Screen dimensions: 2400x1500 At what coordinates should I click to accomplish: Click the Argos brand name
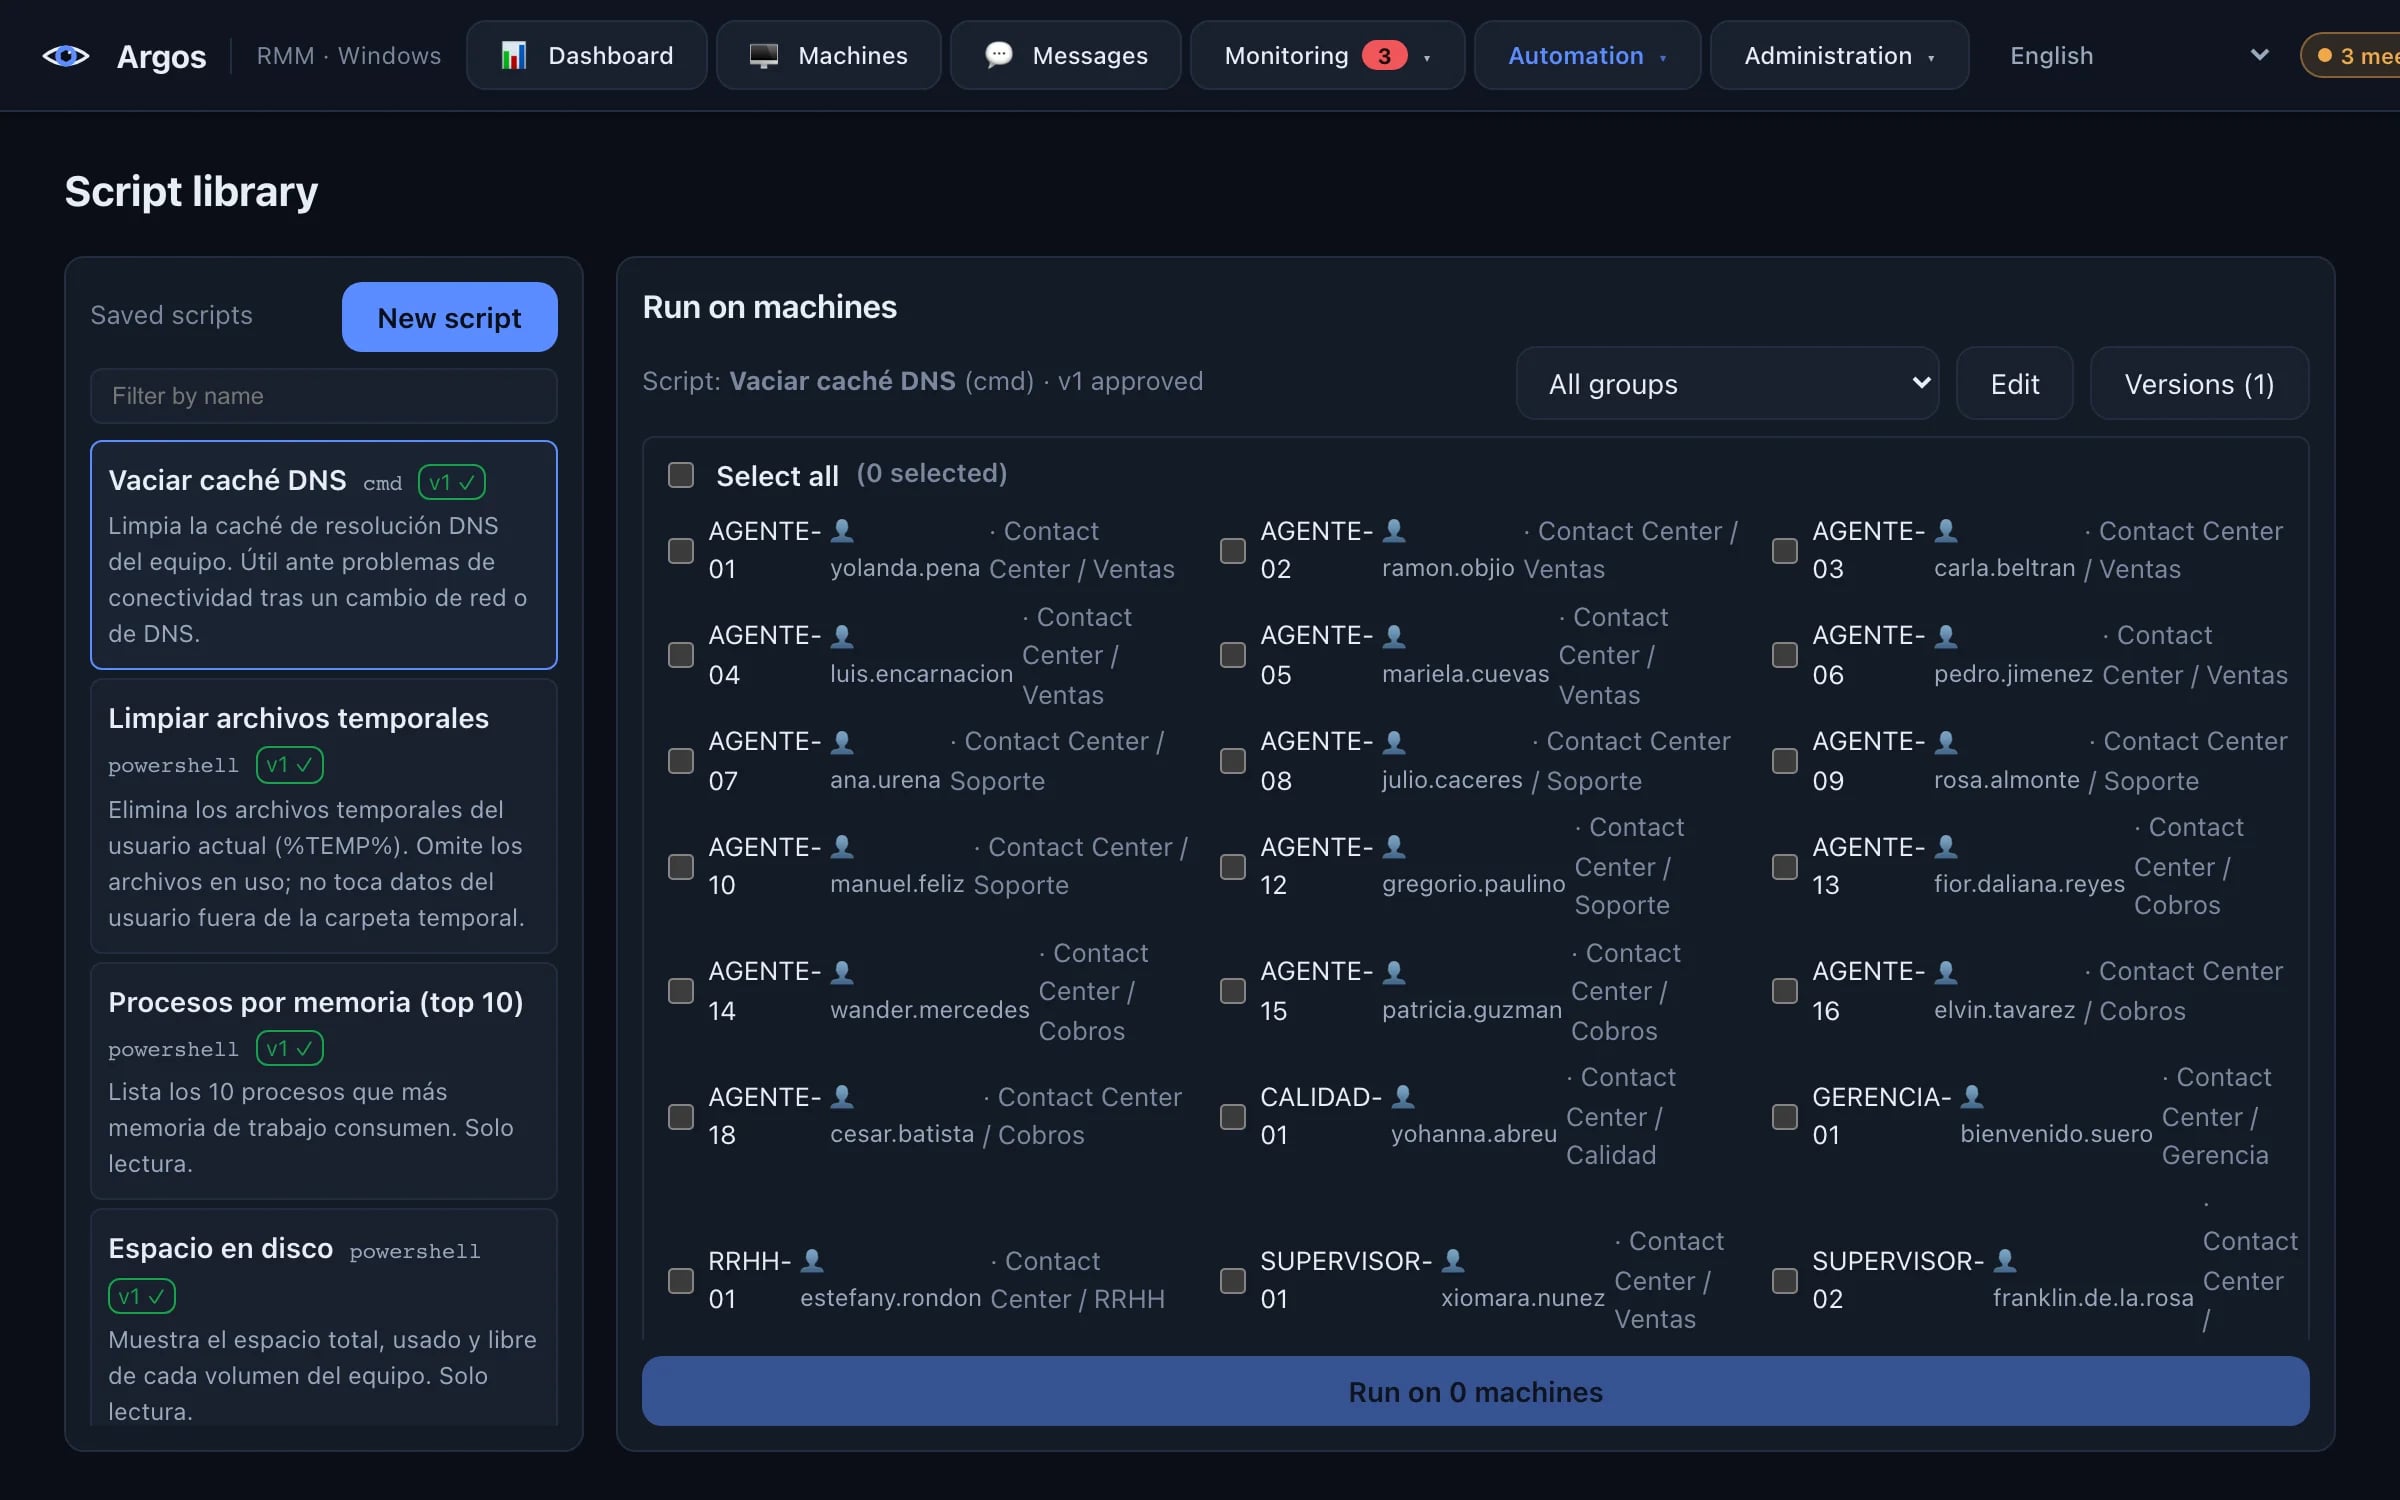click(162, 57)
